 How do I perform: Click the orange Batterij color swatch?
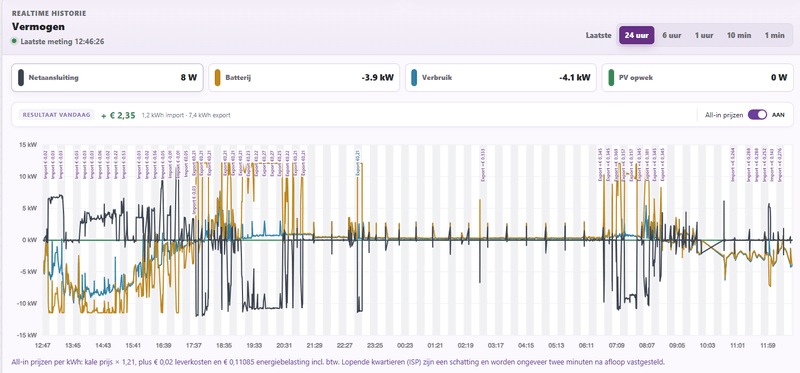pos(218,78)
